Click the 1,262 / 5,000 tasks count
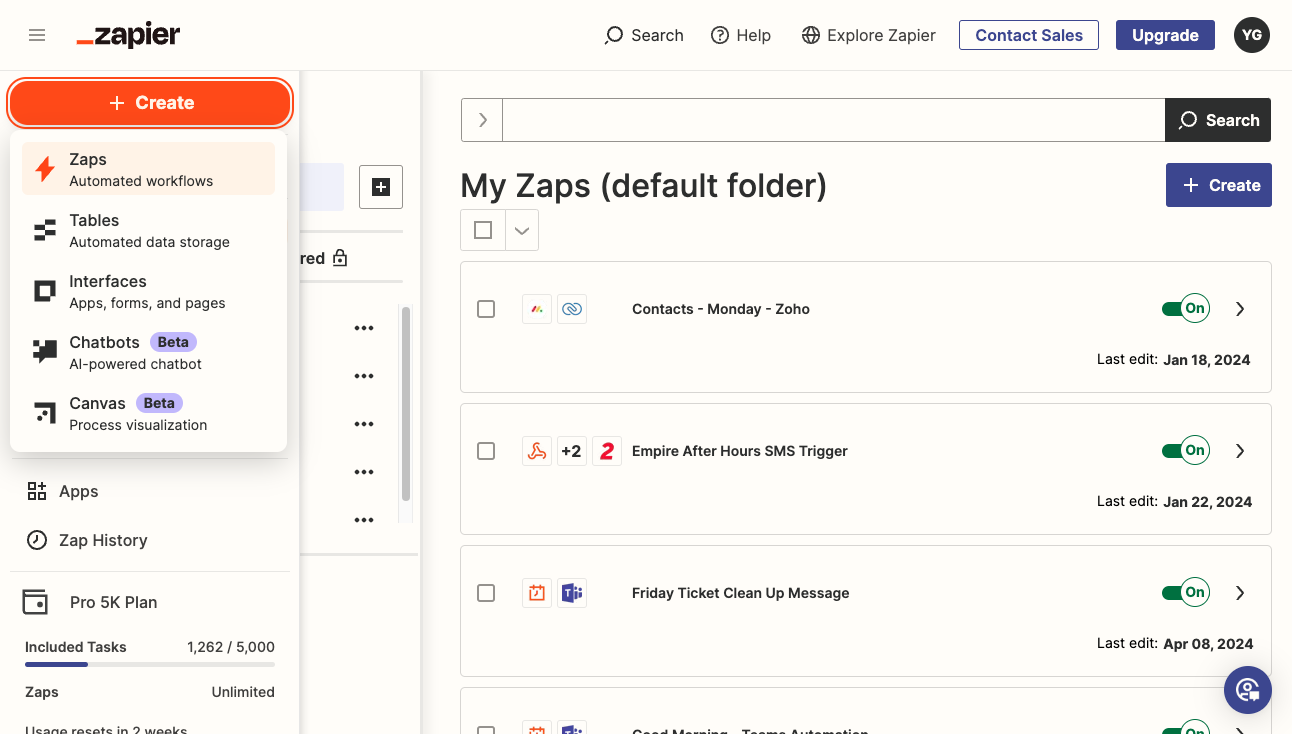1292x734 pixels. click(x=231, y=647)
